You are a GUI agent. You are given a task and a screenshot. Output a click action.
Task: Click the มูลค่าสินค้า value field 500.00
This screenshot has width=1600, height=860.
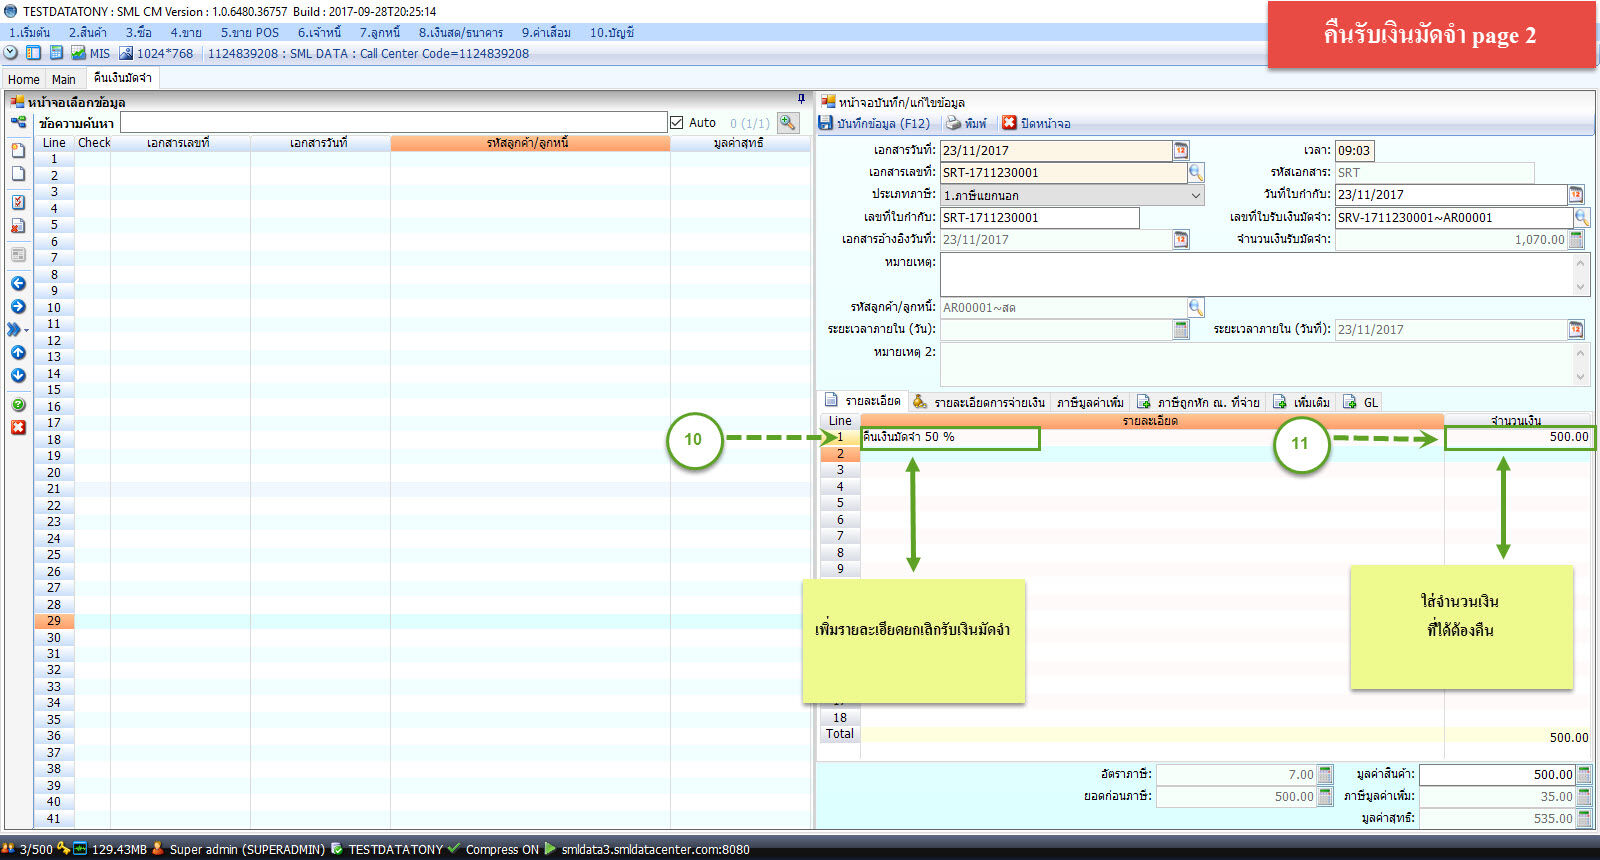[1497, 774]
